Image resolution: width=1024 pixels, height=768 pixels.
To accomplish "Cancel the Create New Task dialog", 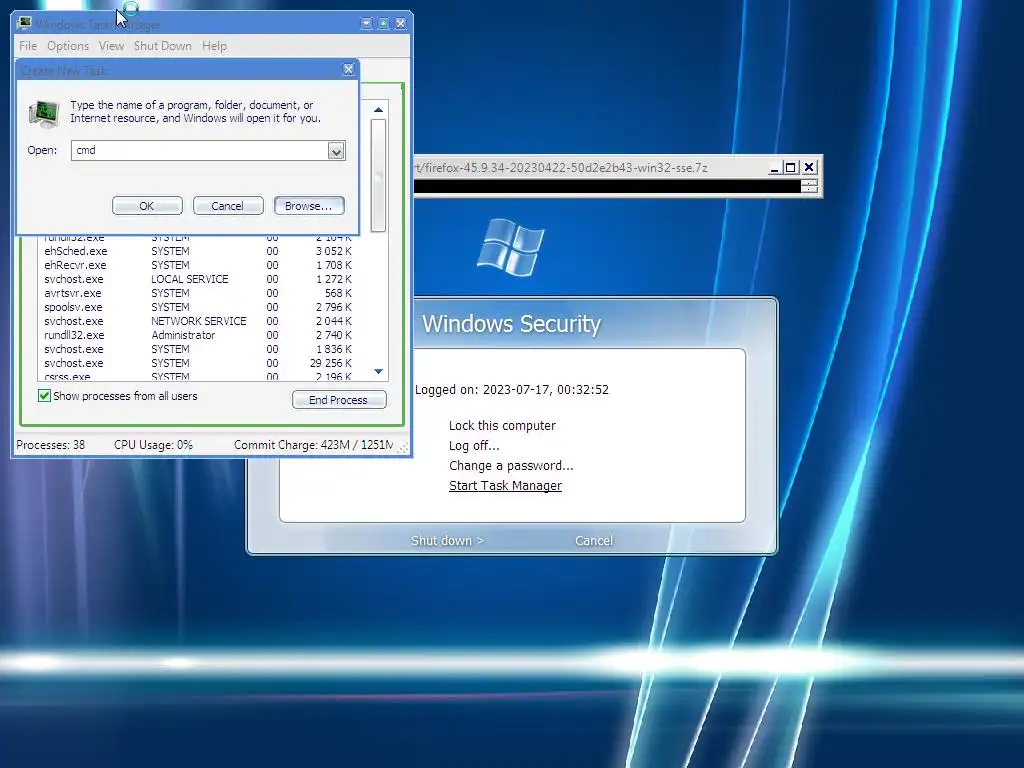I will point(227,206).
